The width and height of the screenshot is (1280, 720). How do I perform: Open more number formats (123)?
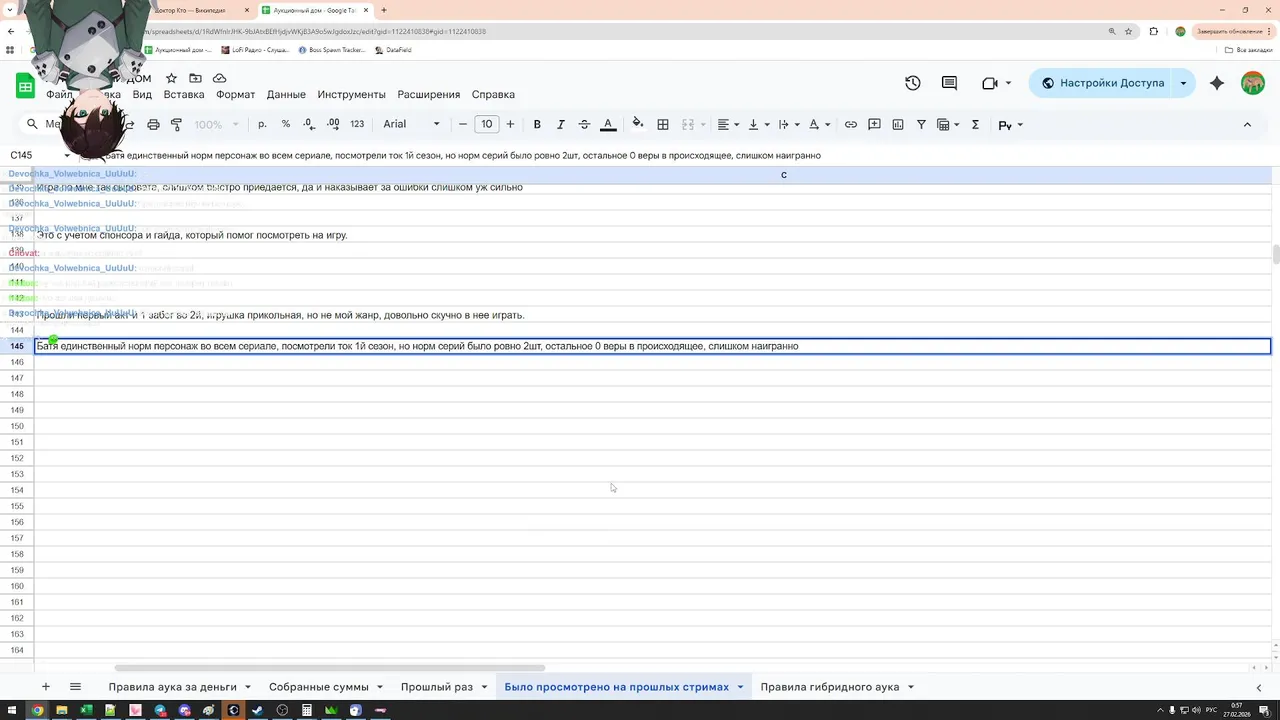coord(357,124)
